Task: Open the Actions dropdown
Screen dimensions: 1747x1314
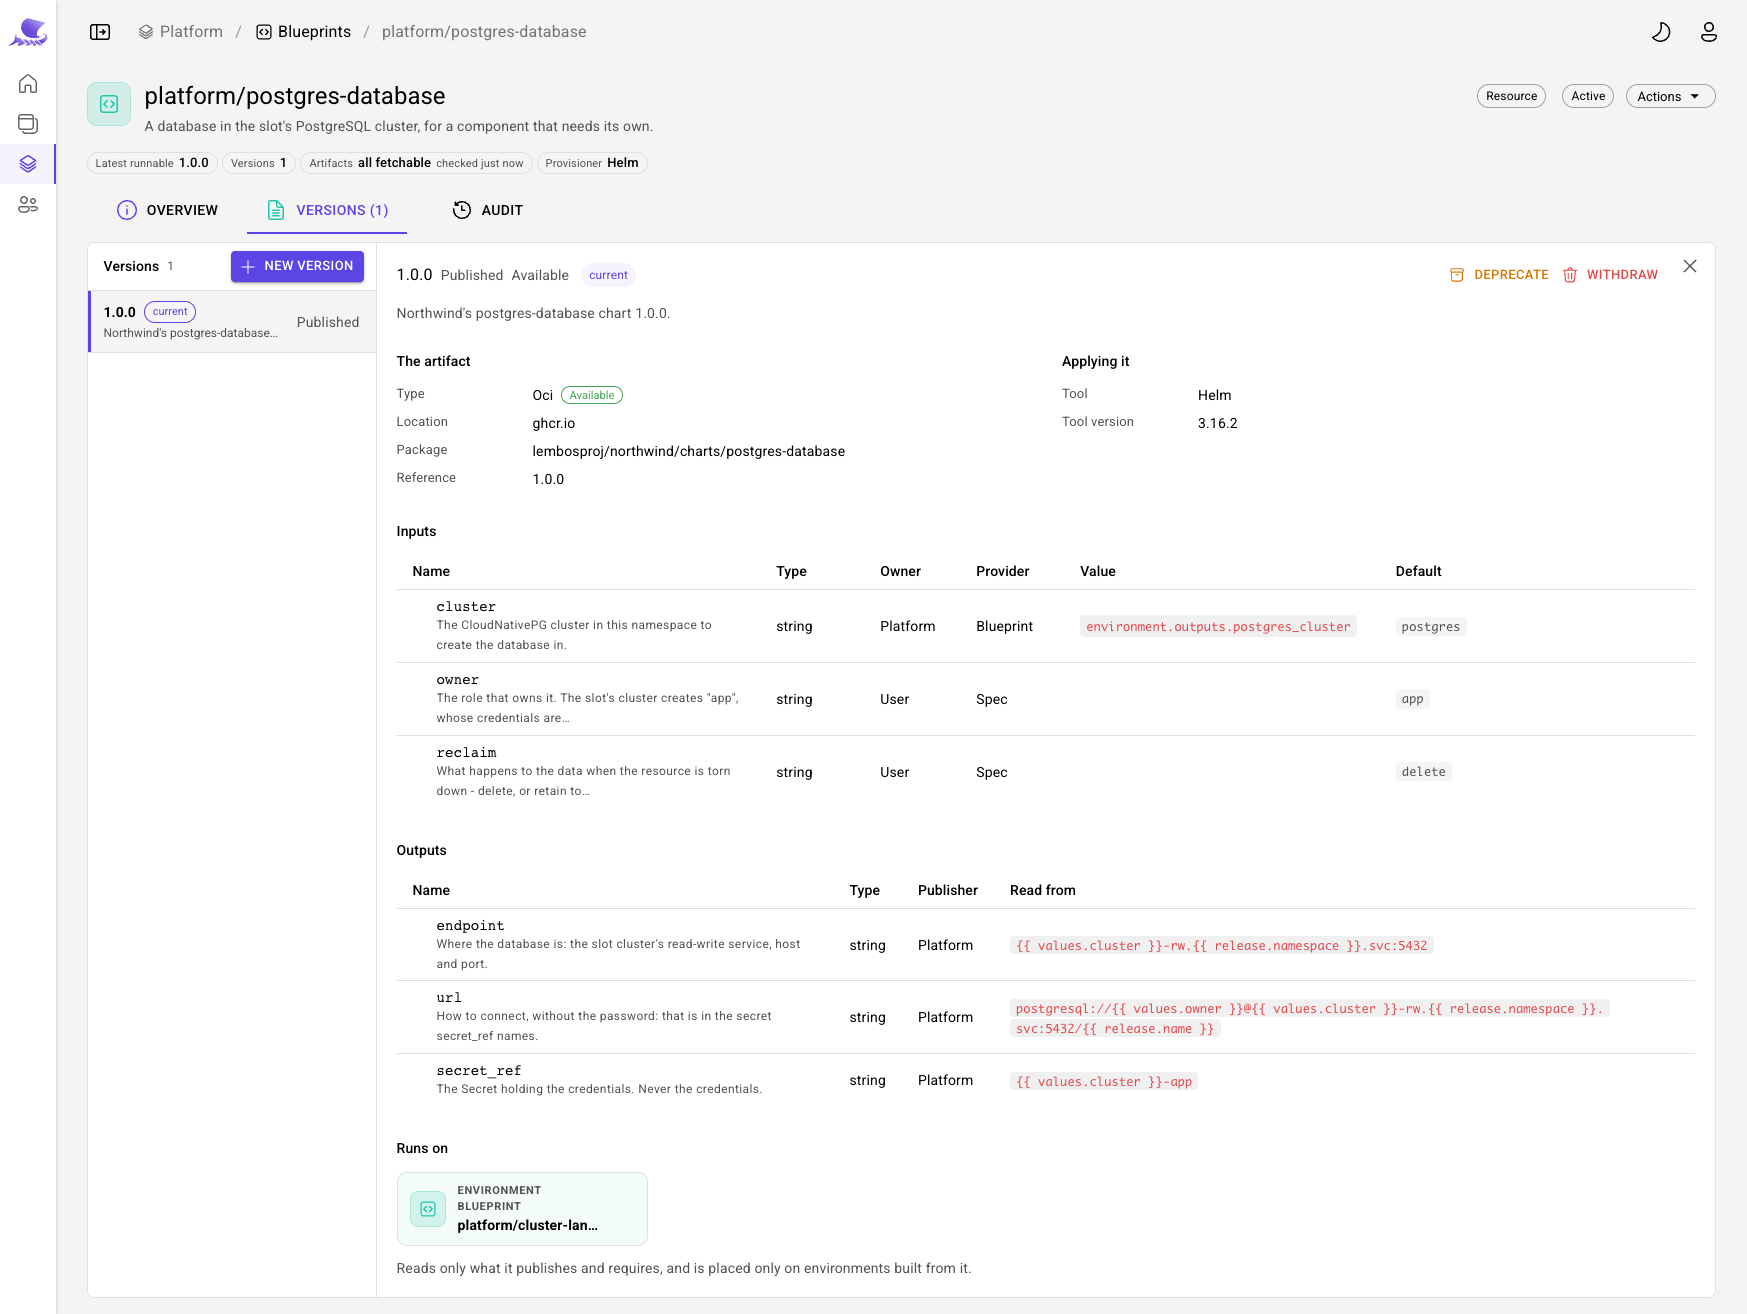Action: (1670, 96)
